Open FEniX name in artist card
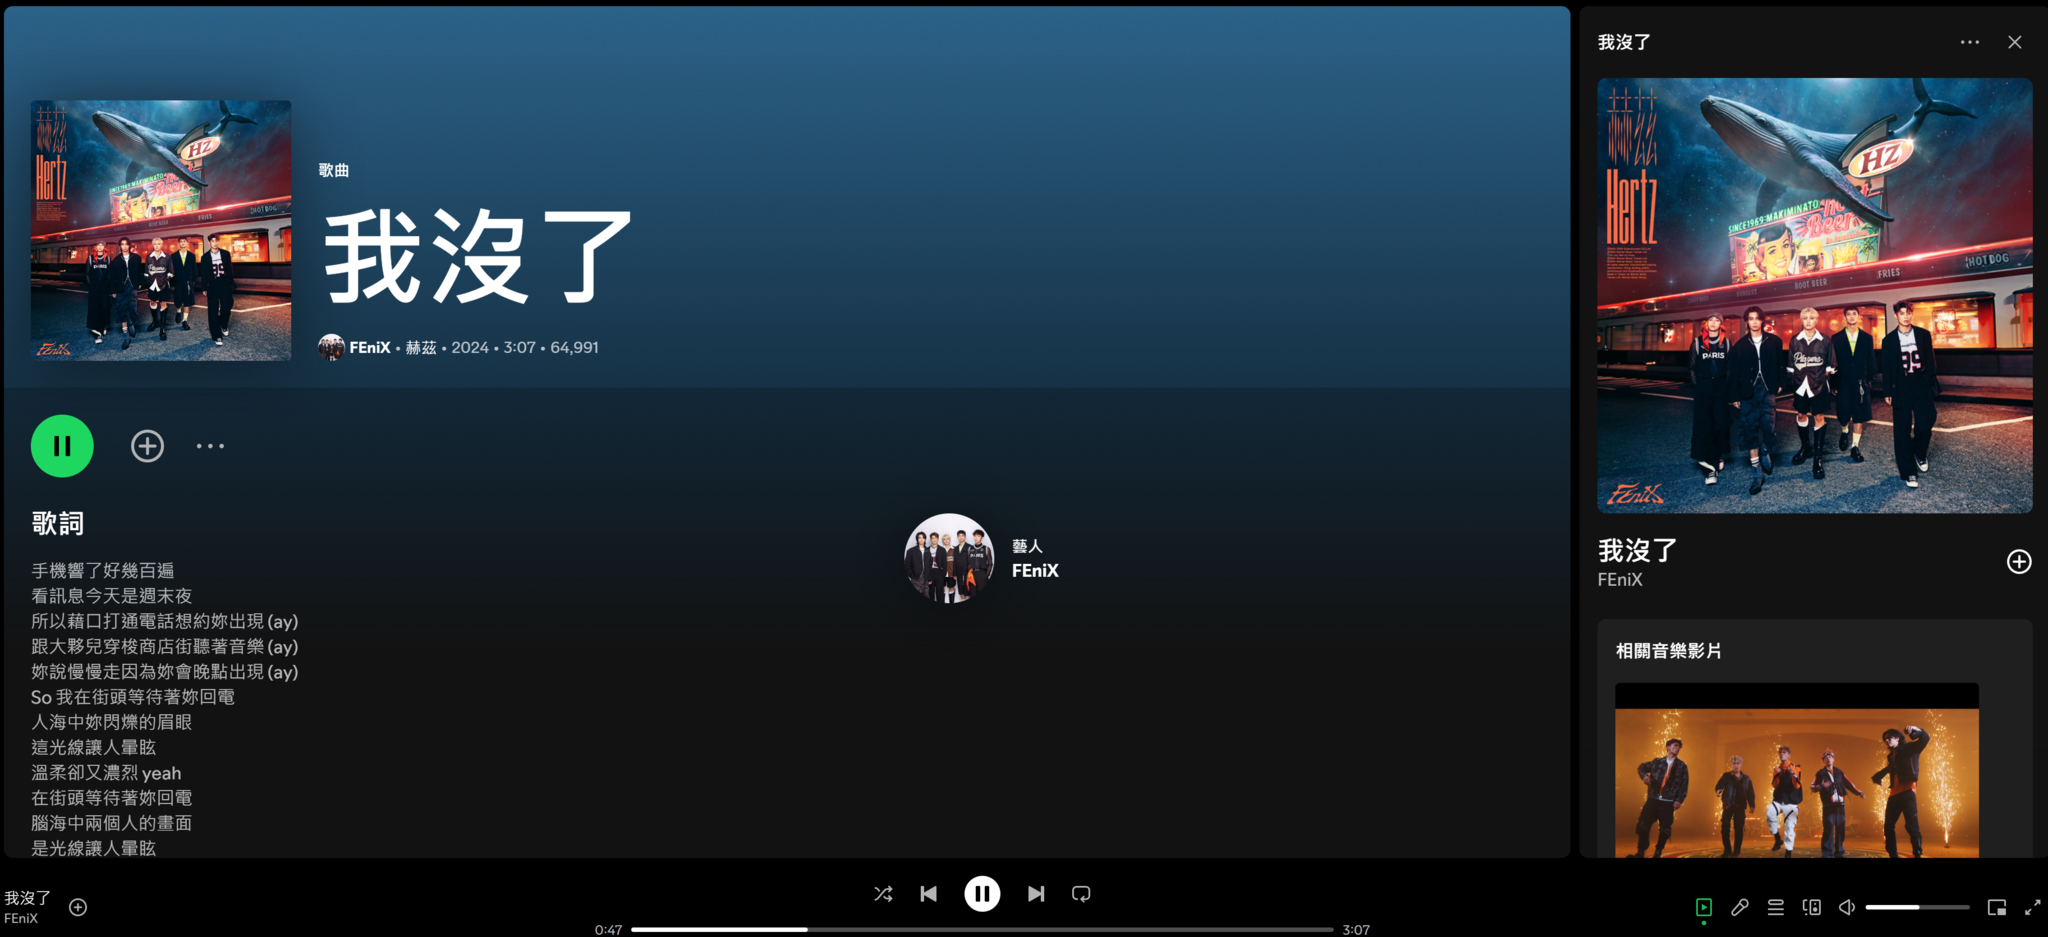Viewport: 2048px width, 937px height. (1035, 571)
